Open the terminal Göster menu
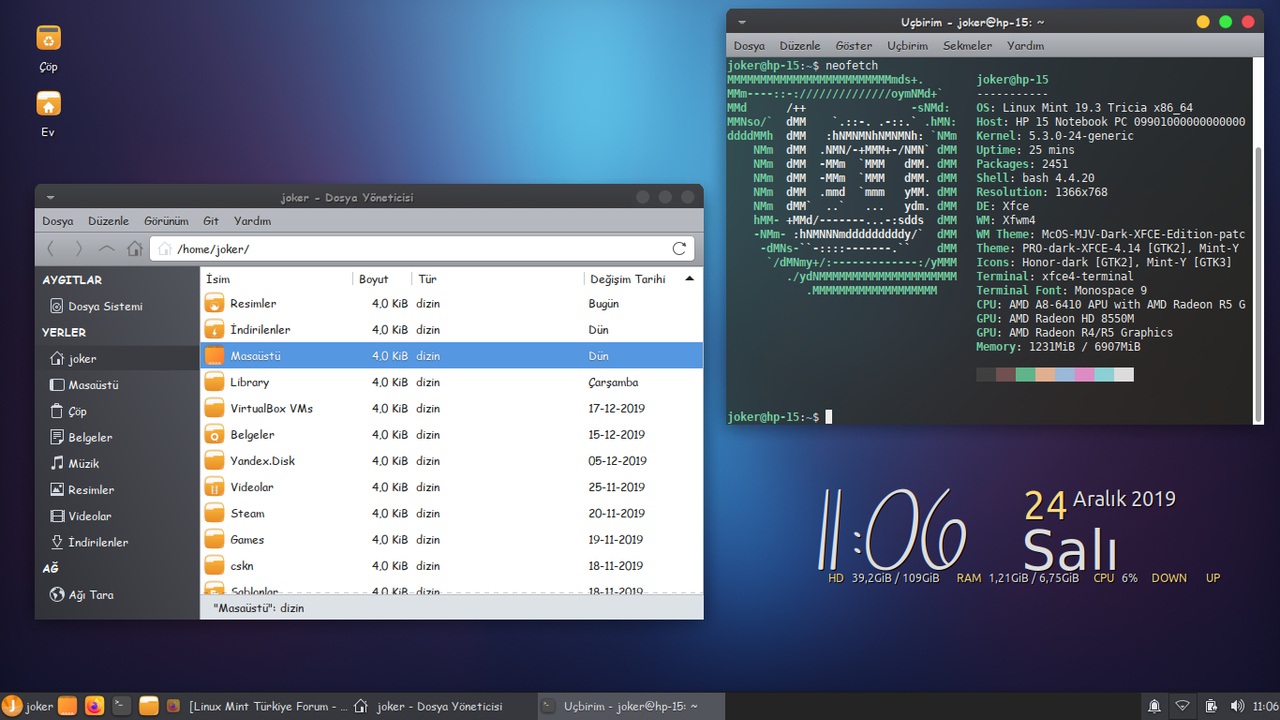The width and height of the screenshot is (1280, 720). tap(854, 46)
